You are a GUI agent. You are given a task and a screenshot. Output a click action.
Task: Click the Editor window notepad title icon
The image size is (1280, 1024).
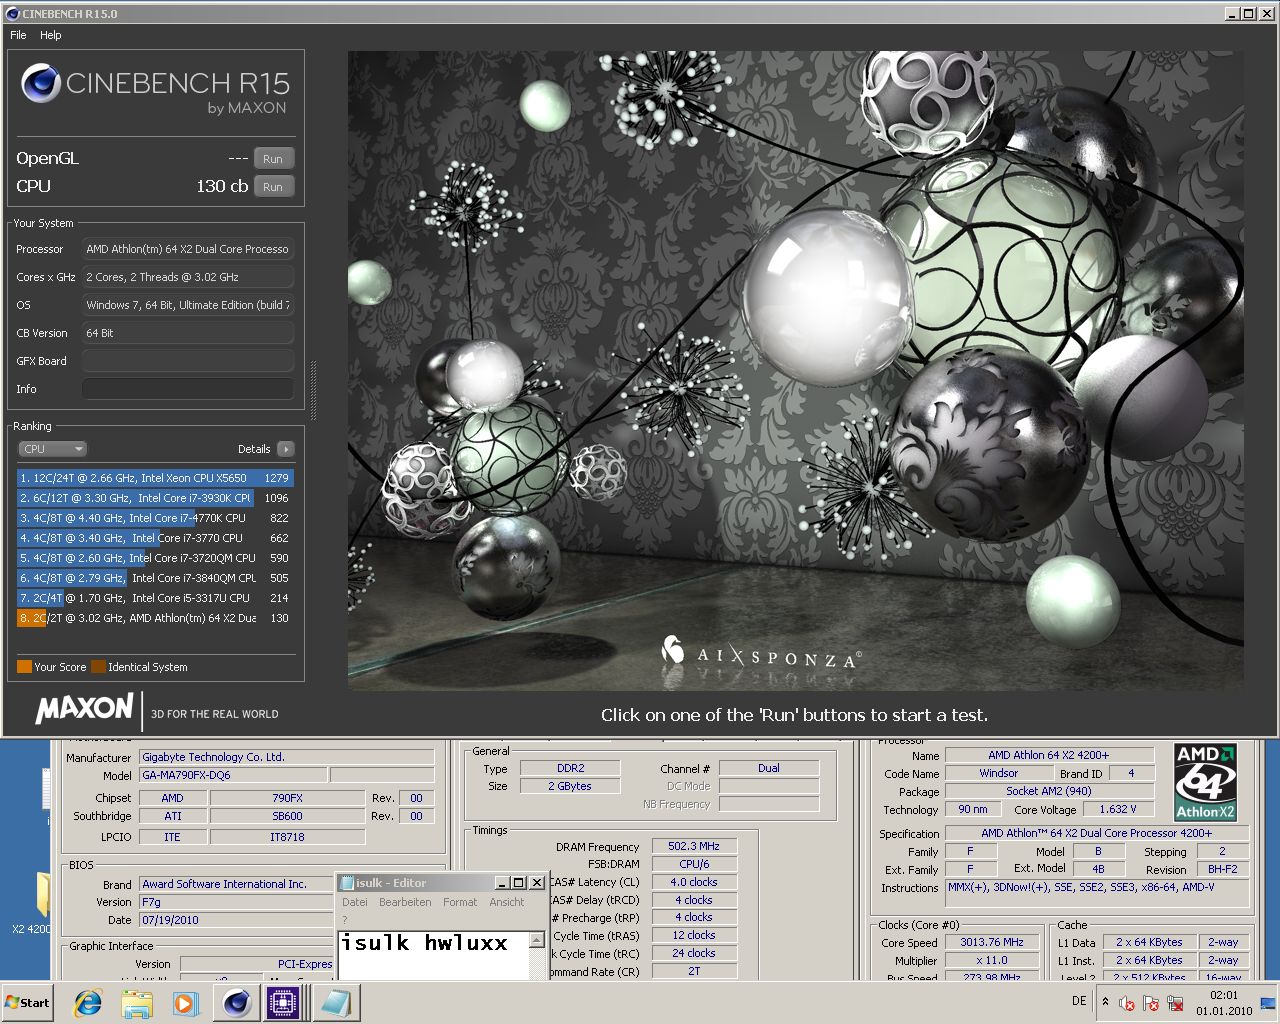[347, 883]
